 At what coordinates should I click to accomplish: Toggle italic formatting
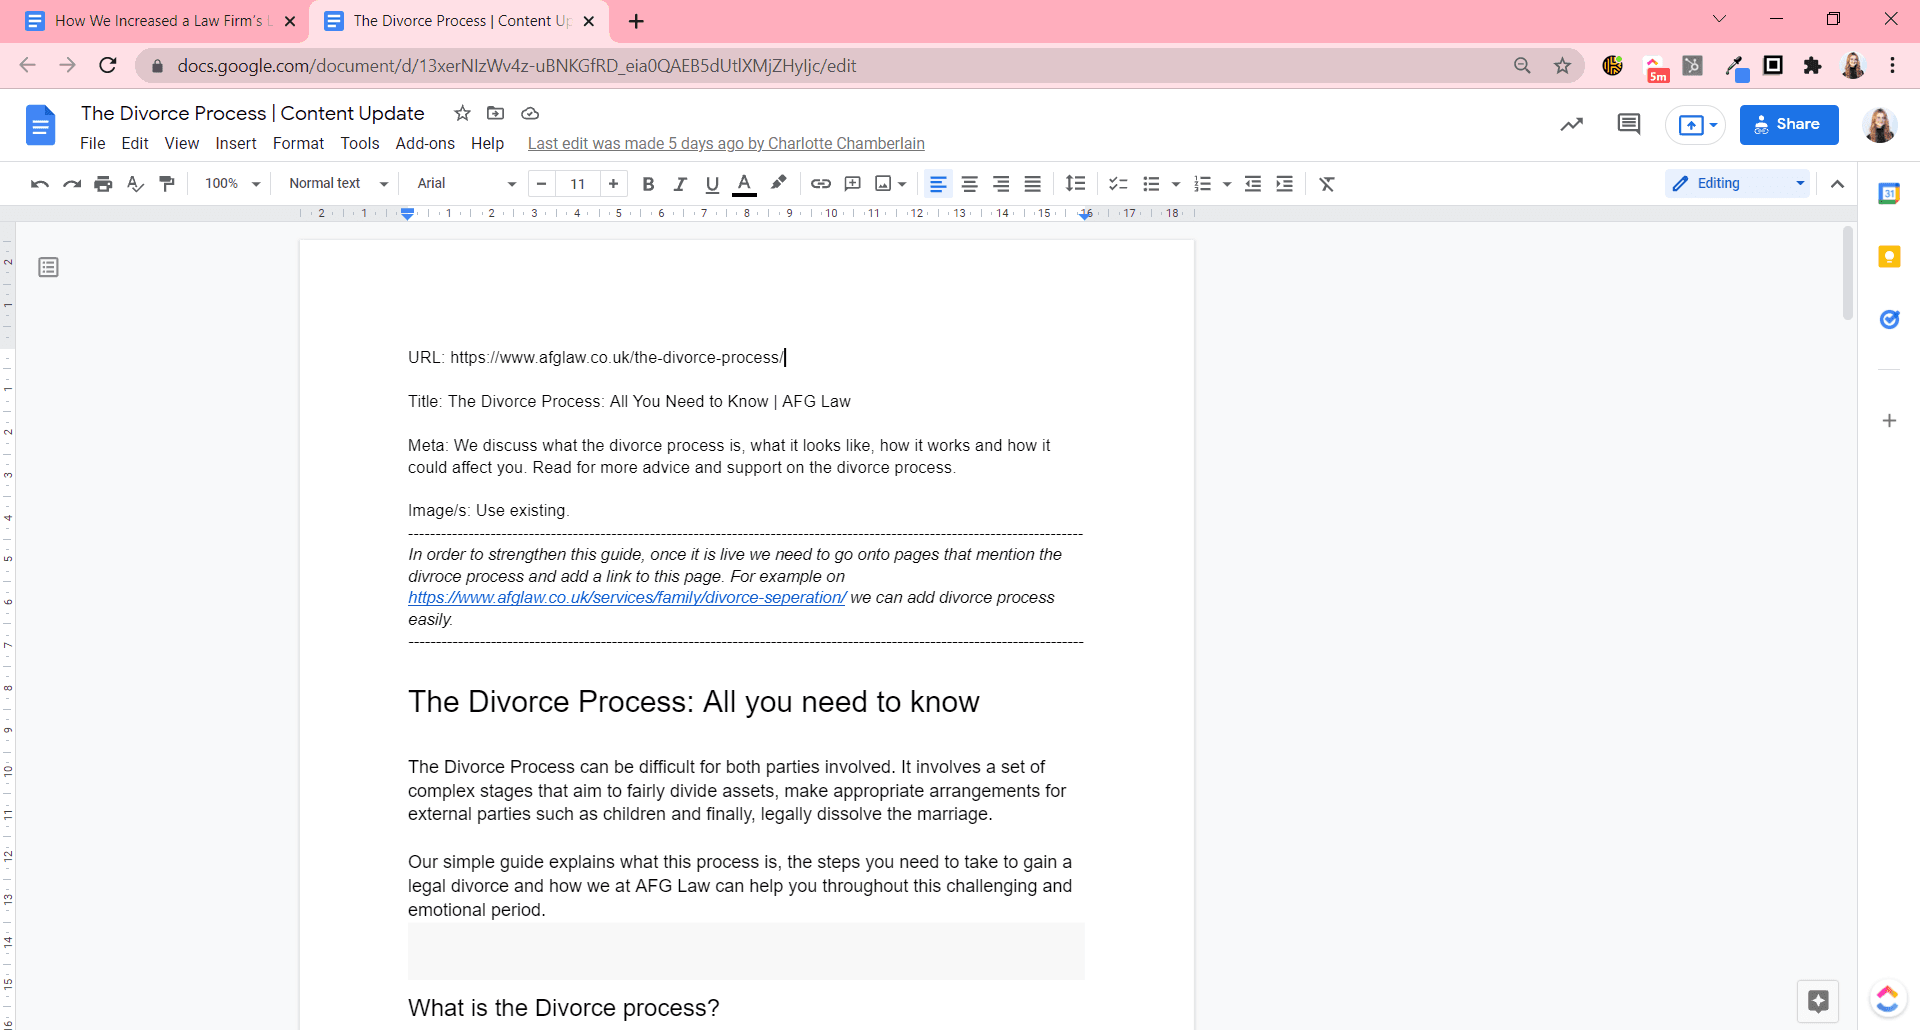680,184
